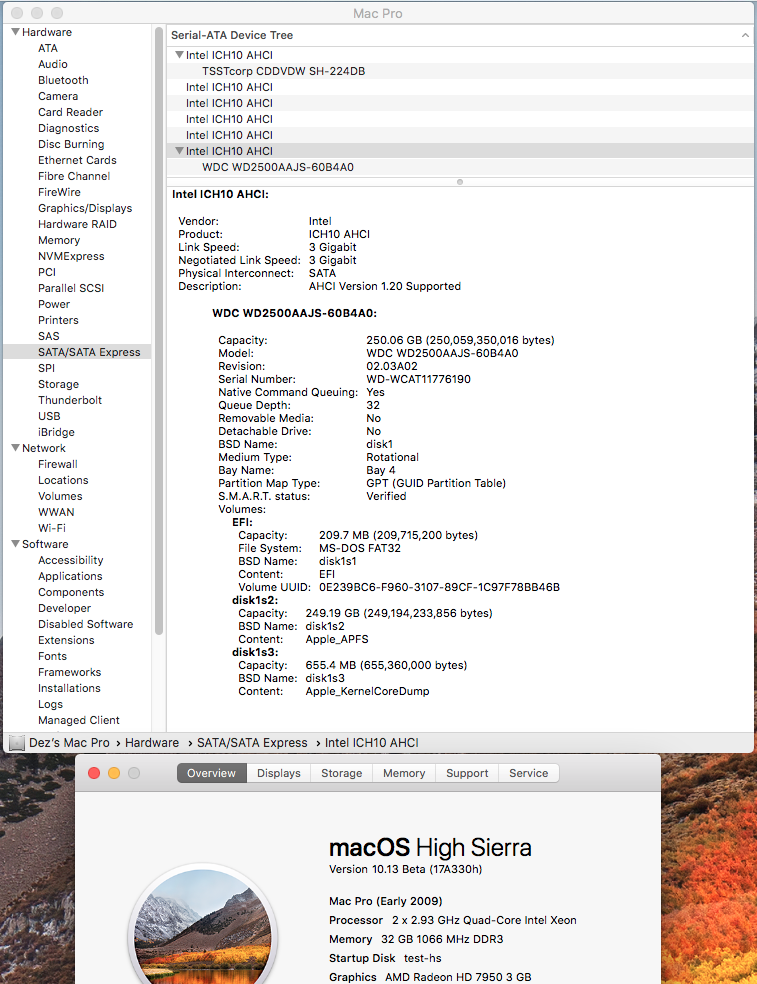Select Storage in the hardware sidebar

pos(58,384)
